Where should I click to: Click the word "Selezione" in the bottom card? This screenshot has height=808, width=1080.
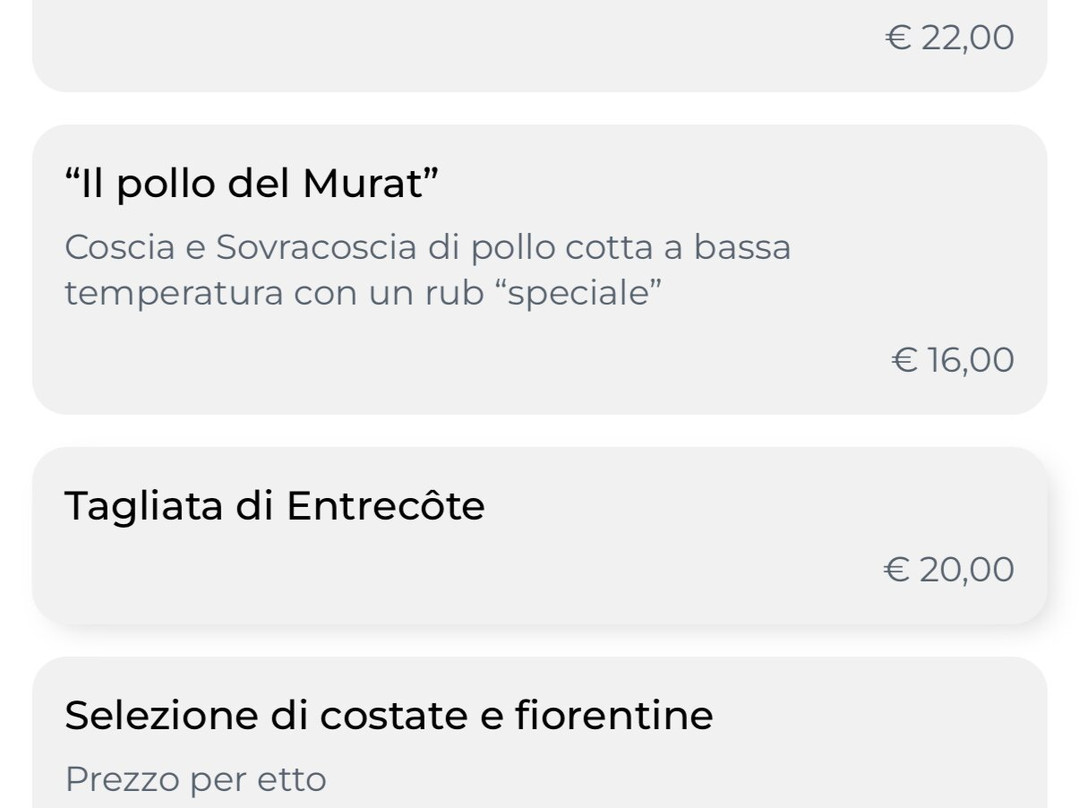click(x=160, y=715)
